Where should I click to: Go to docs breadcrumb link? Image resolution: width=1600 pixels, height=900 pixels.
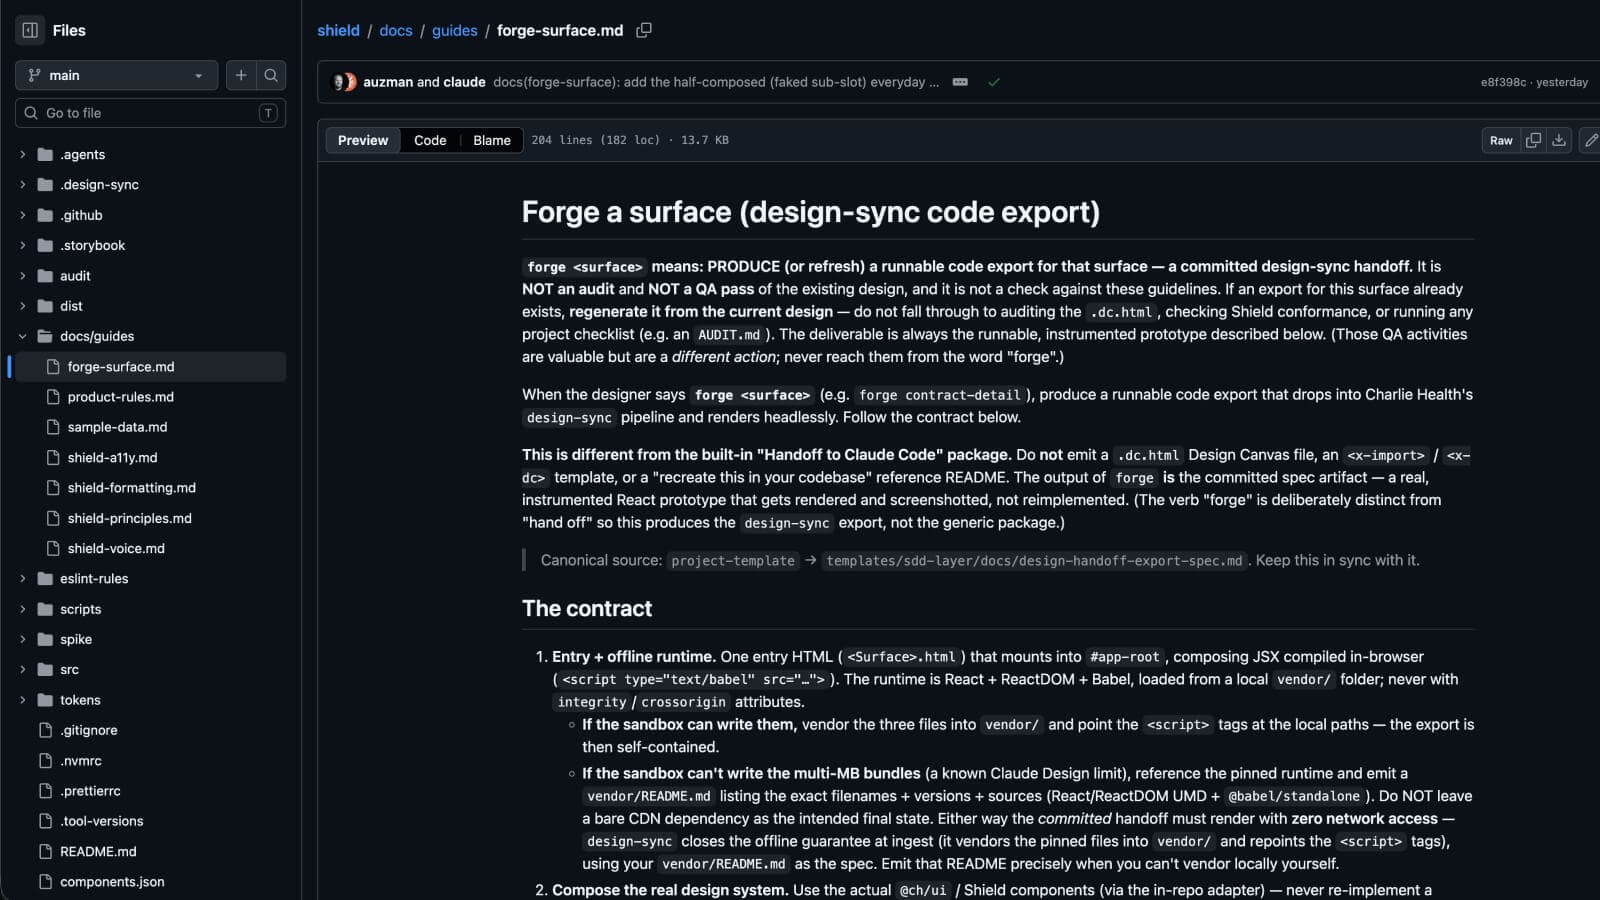pyautogui.click(x=395, y=30)
